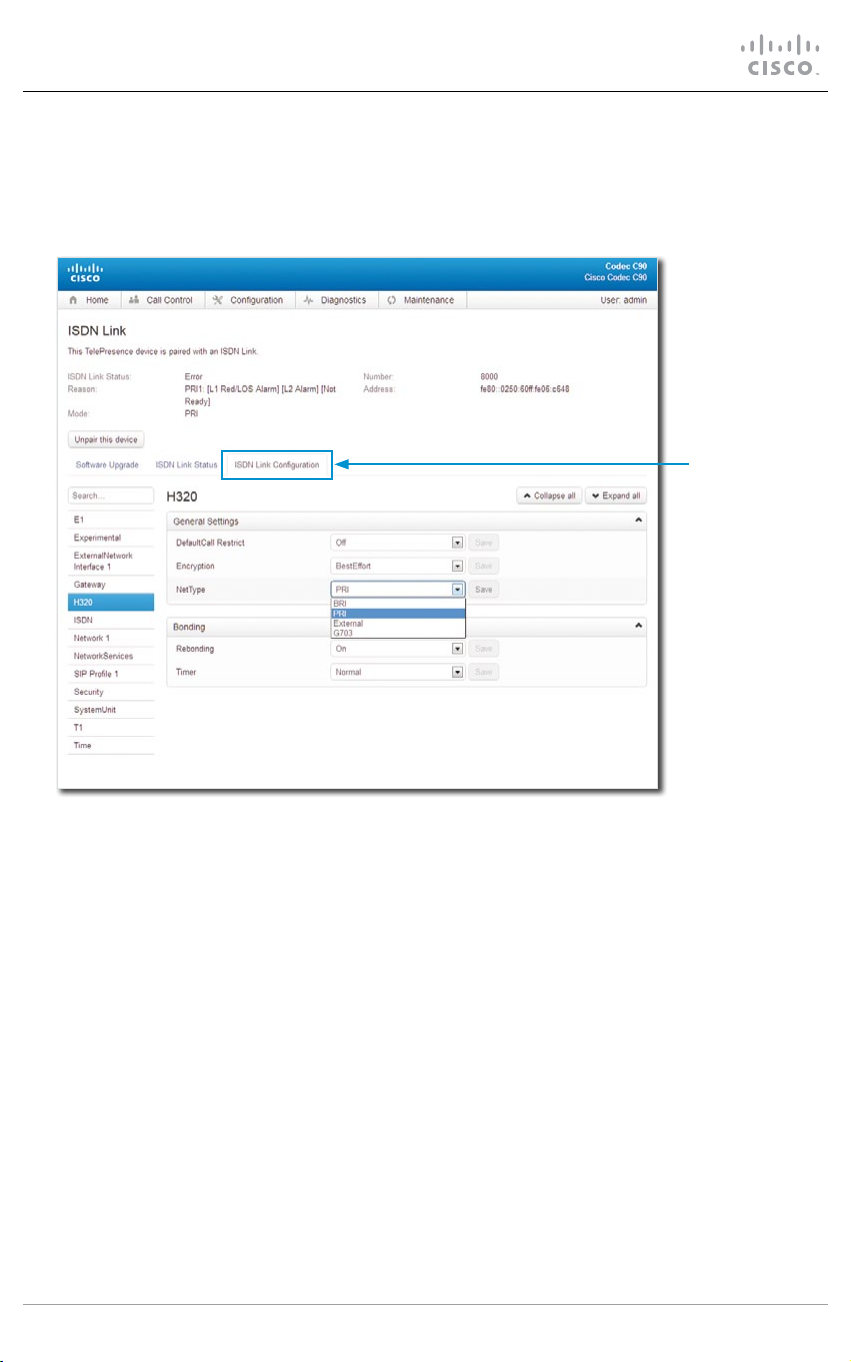Image resolution: width=851 pixels, height=1362 pixels.
Task: Click the Home icon in navigation bar
Action: [x=74, y=300]
